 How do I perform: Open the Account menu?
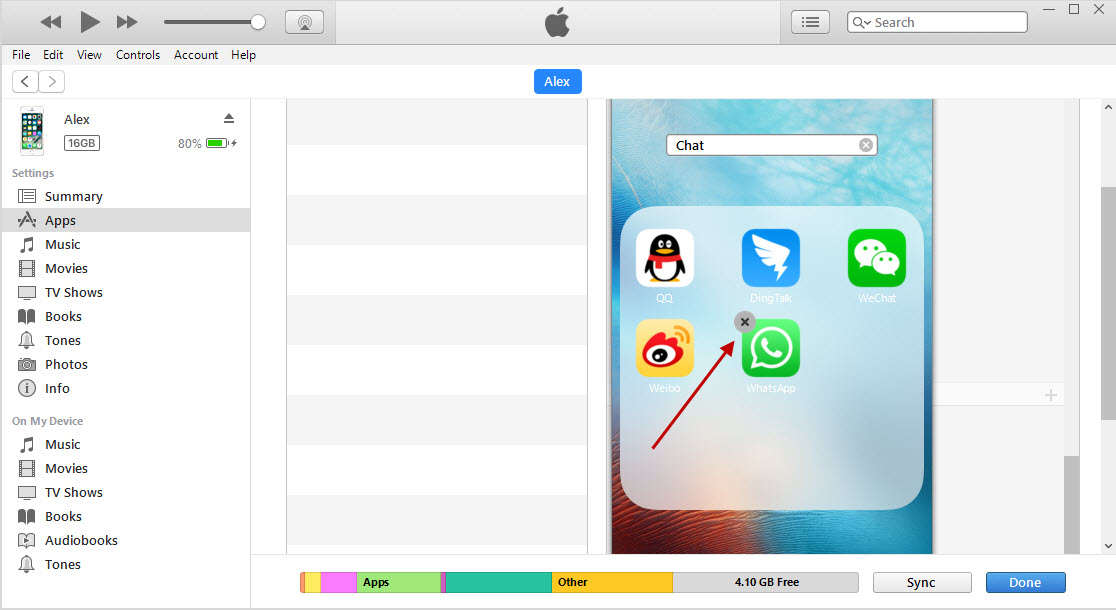196,55
